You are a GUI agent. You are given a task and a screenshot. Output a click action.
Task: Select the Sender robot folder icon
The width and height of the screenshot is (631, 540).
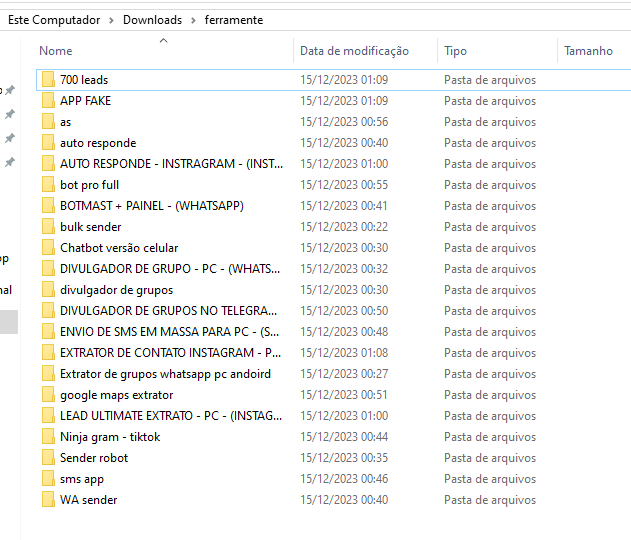(48, 457)
